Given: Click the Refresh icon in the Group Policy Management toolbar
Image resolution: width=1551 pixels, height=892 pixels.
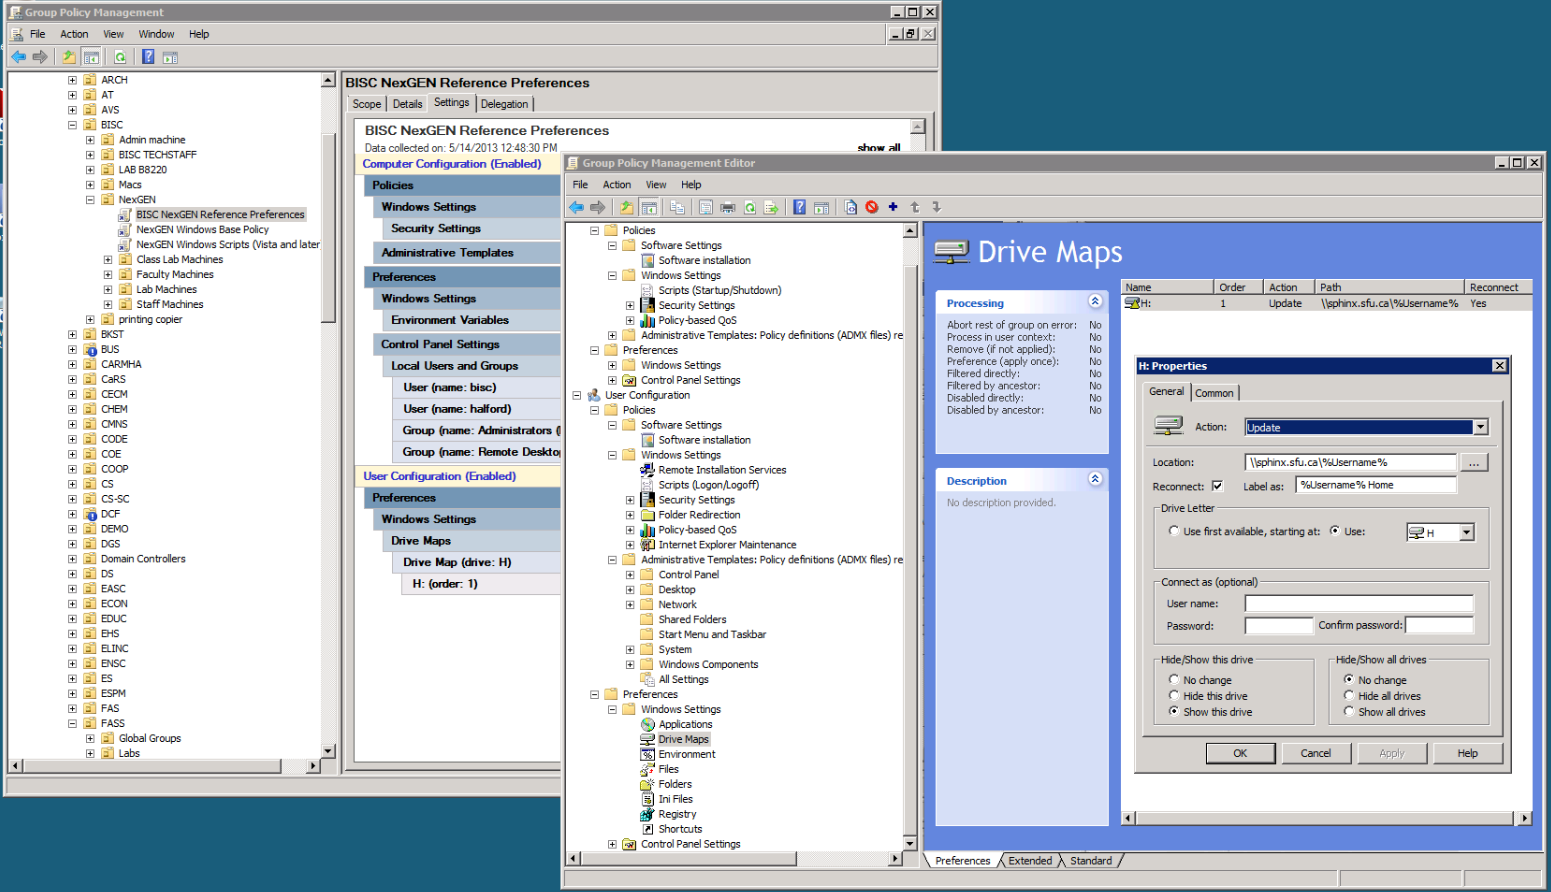Looking at the screenshot, I should [x=120, y=57].
